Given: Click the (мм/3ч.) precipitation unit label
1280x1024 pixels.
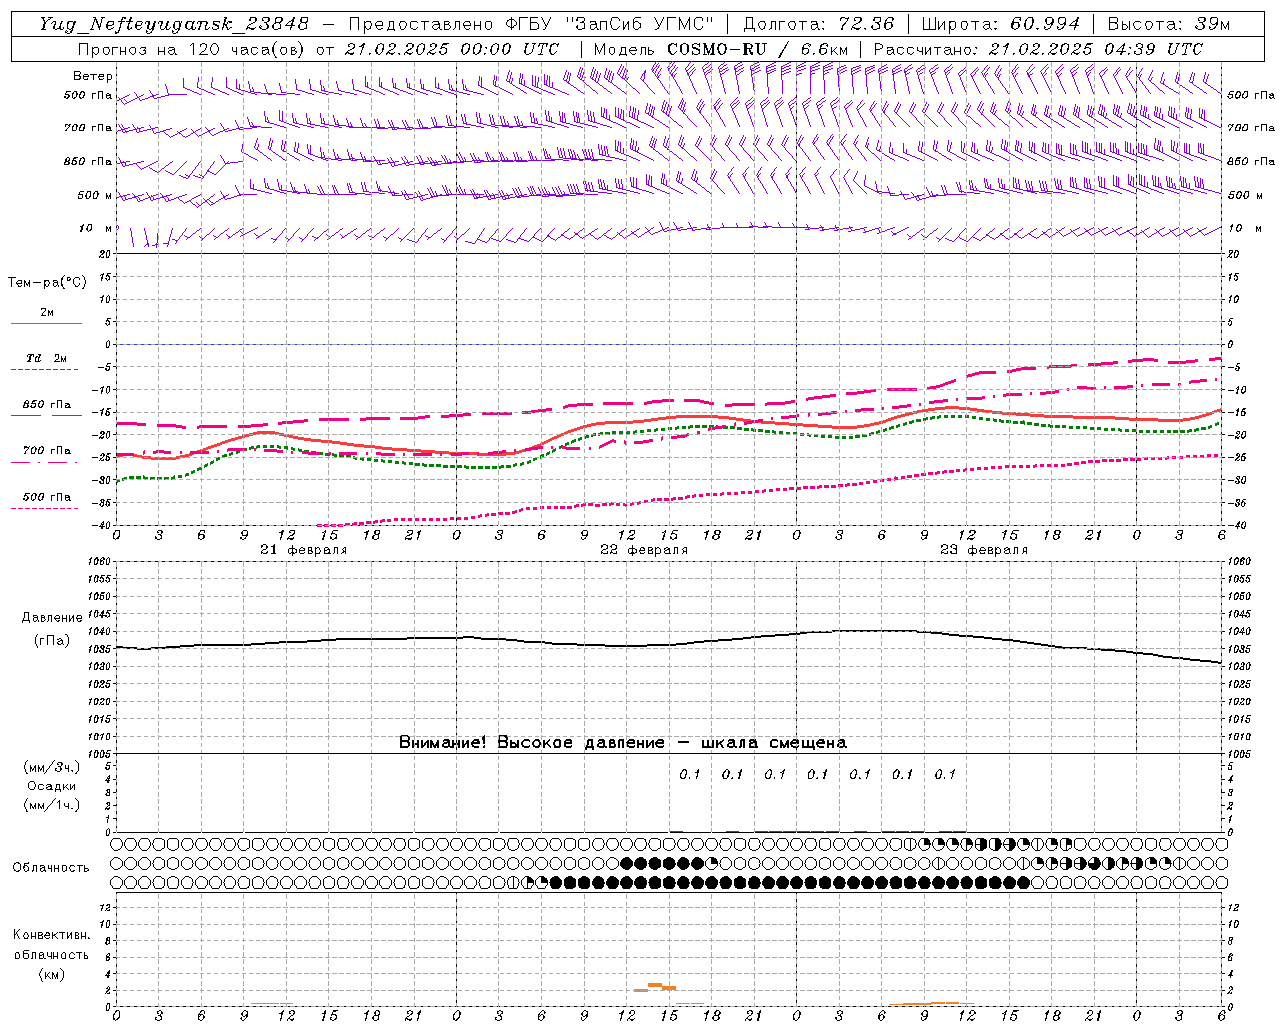Looking at the screenshot, I should point(52,767).
